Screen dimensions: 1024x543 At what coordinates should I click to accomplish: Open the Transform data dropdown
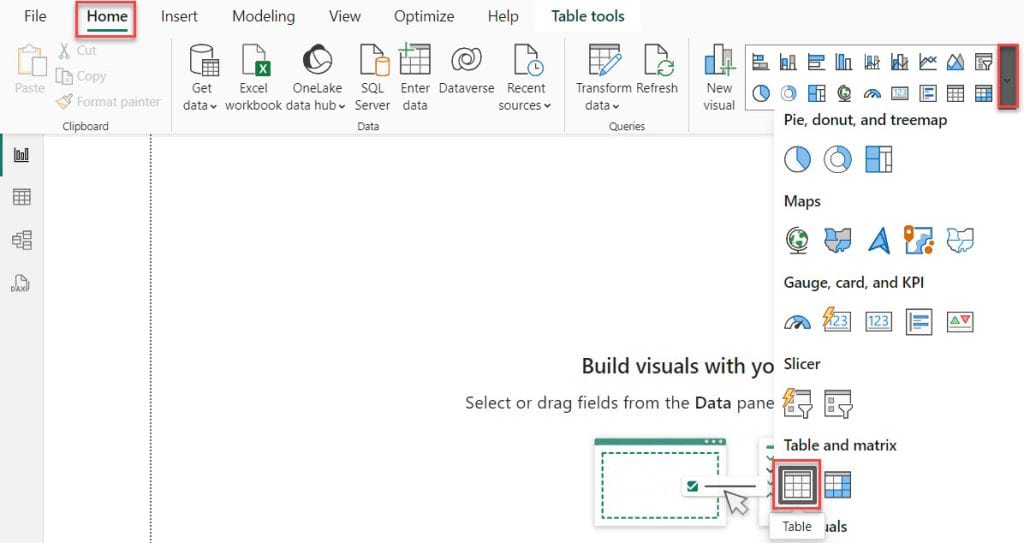(x=603, y=77)
